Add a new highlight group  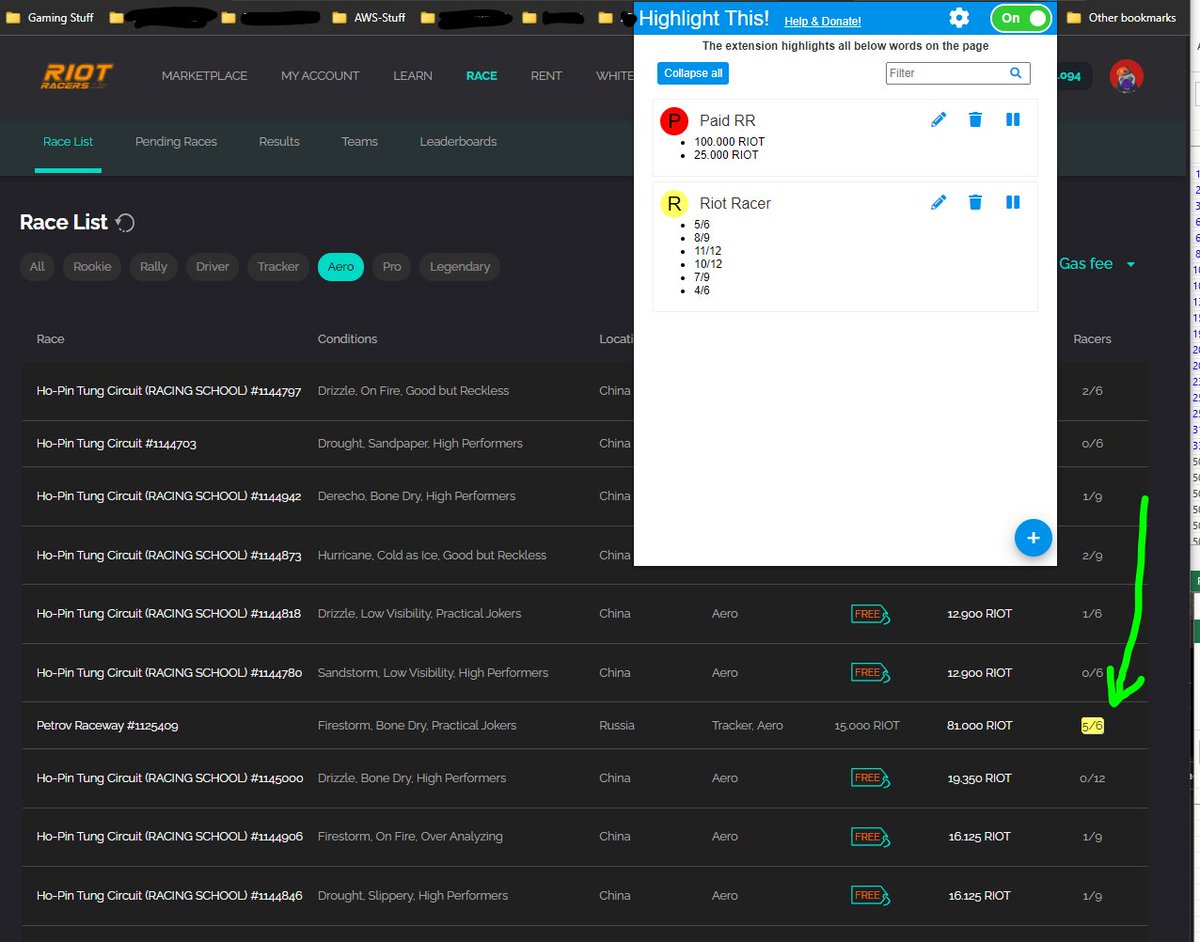[1033, 538]
